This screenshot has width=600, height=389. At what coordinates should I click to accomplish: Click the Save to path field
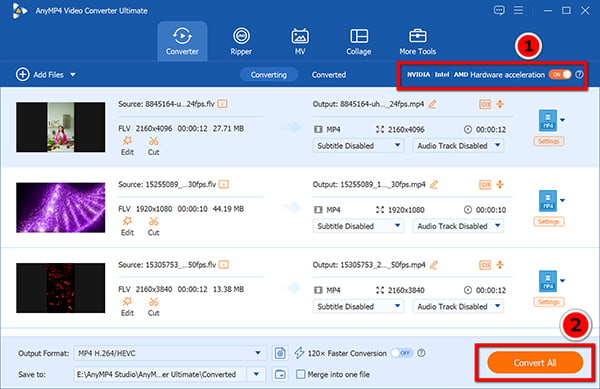point(161,374)
